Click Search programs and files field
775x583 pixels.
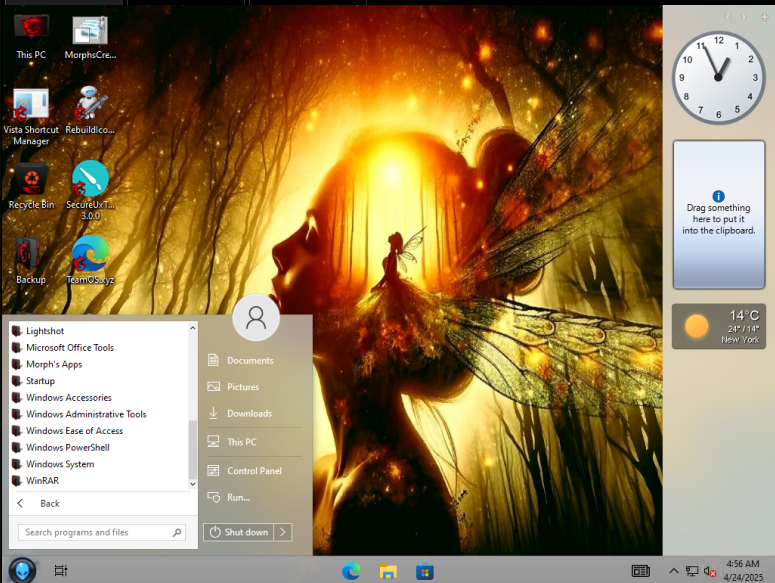(102, 532)
